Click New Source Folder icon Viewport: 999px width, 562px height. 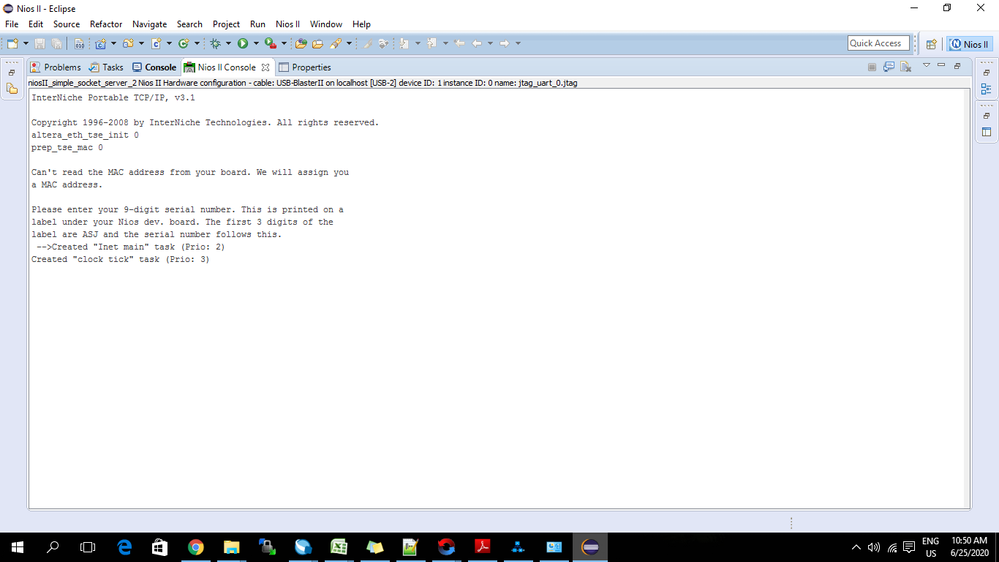click(x=128, y=43)
